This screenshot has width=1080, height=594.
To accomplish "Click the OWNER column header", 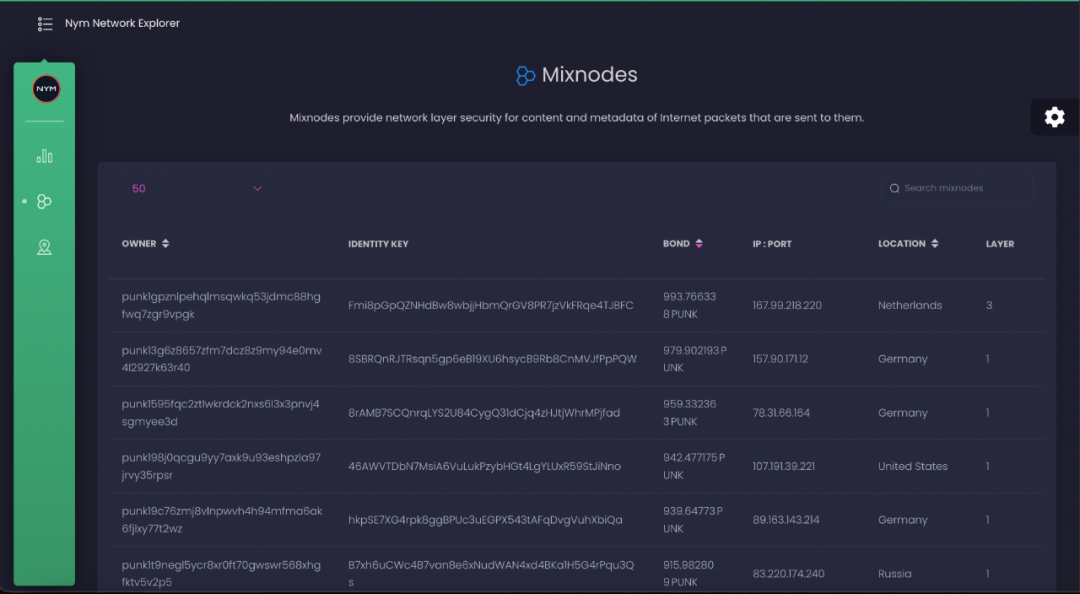I will tap(139, 243).
